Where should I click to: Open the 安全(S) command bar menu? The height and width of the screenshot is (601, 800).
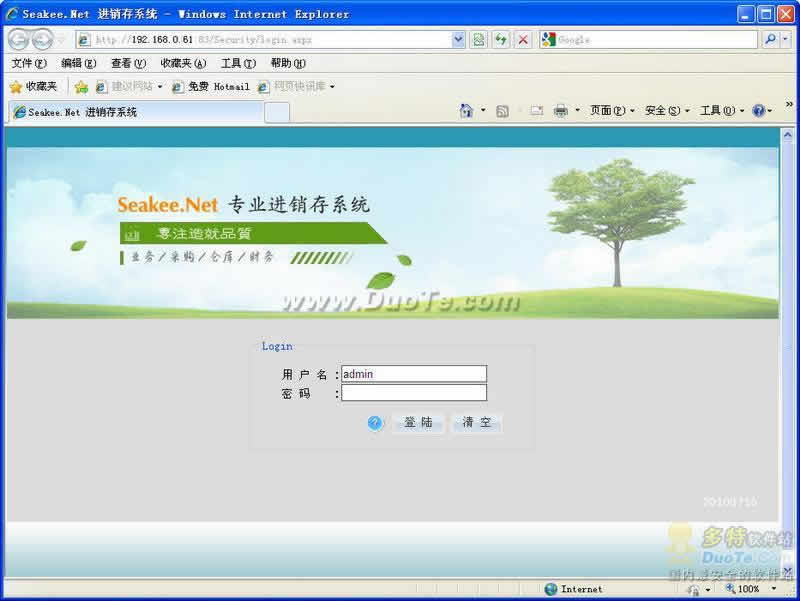(x=667, y=111)
